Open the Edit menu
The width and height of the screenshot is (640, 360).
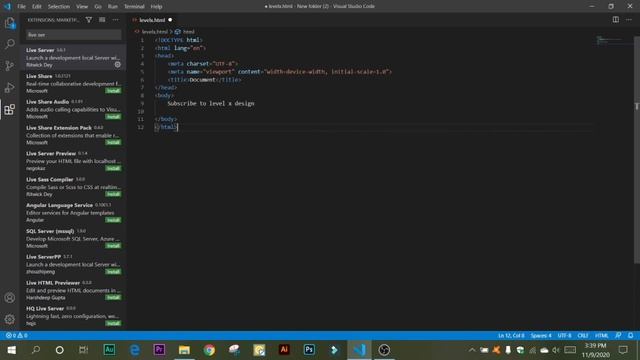pyautogui.click(x=37, y=7)
